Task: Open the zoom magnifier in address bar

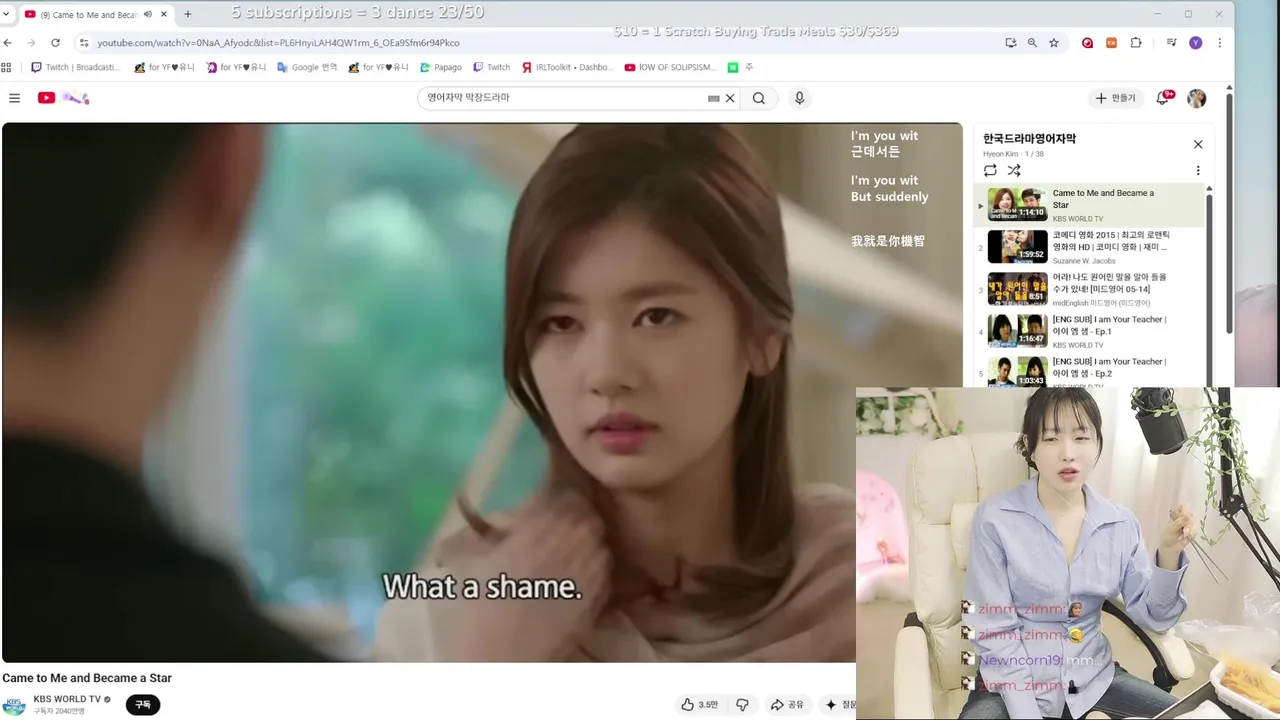Action: 1032,43
